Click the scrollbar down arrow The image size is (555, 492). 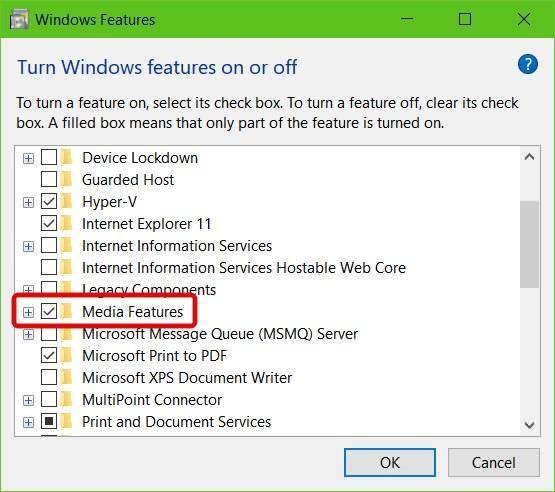click(529, 425)
